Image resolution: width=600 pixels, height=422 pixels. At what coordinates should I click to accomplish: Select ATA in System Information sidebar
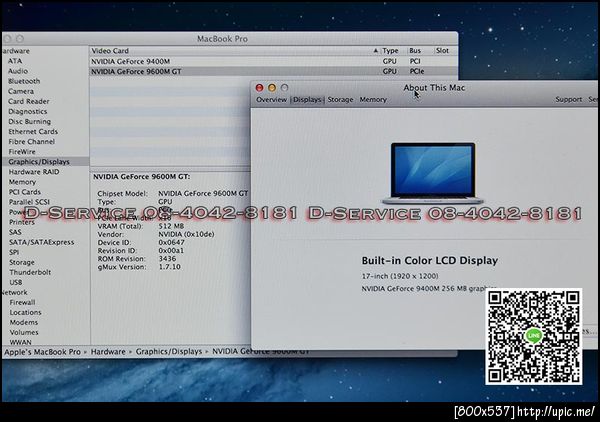point(15,61)
